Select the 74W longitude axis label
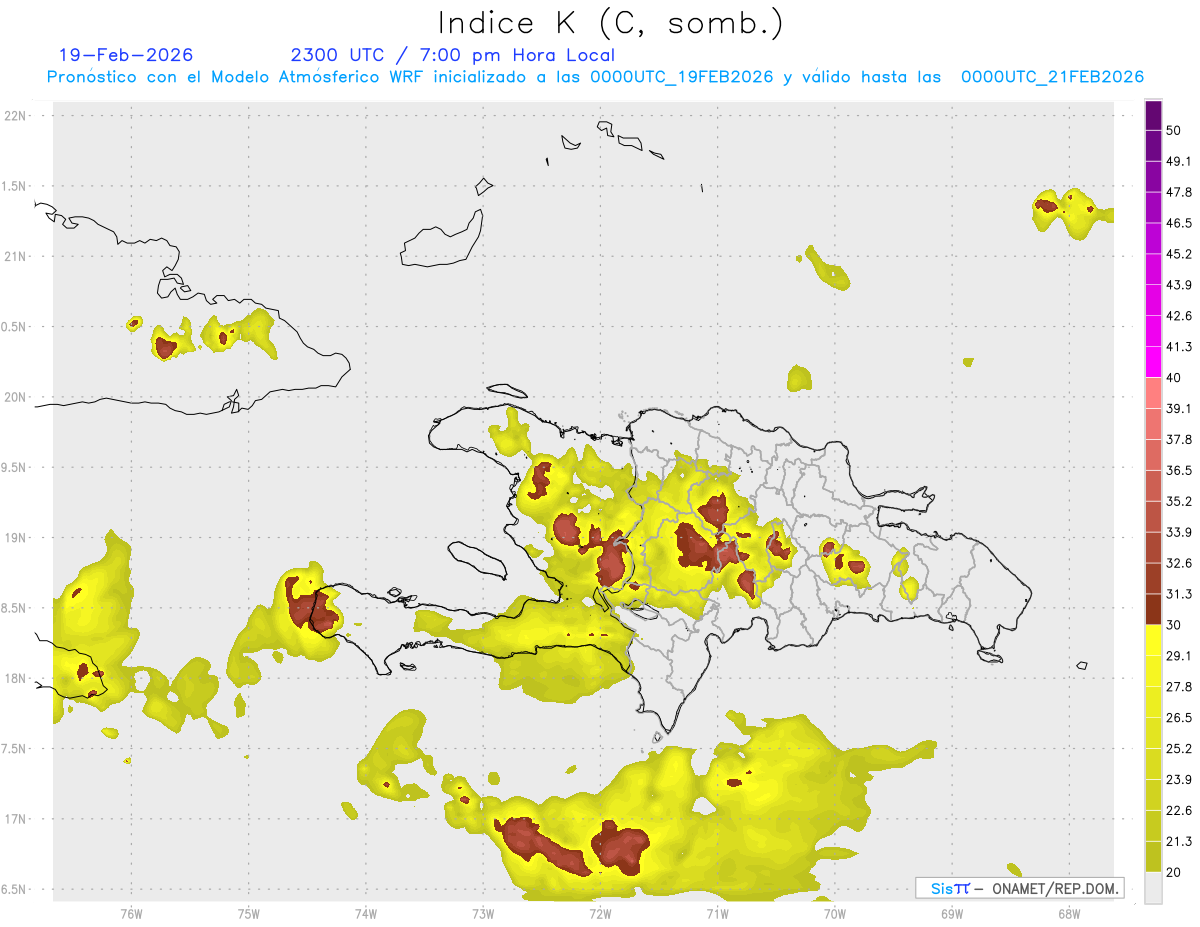 tap(366, 913)
